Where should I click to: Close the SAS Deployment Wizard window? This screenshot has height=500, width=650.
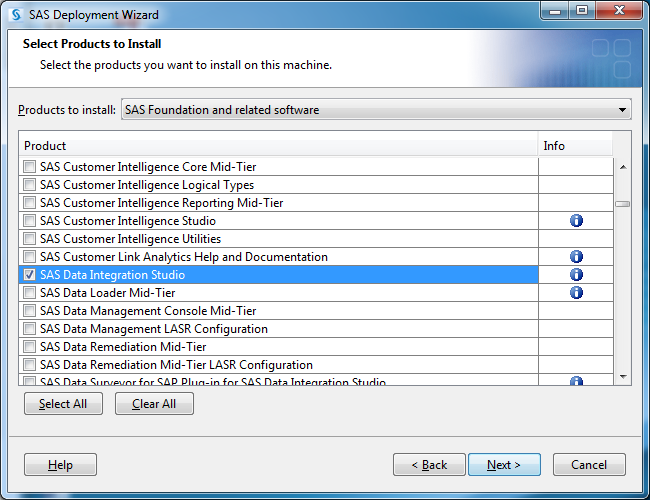[619, 11]
